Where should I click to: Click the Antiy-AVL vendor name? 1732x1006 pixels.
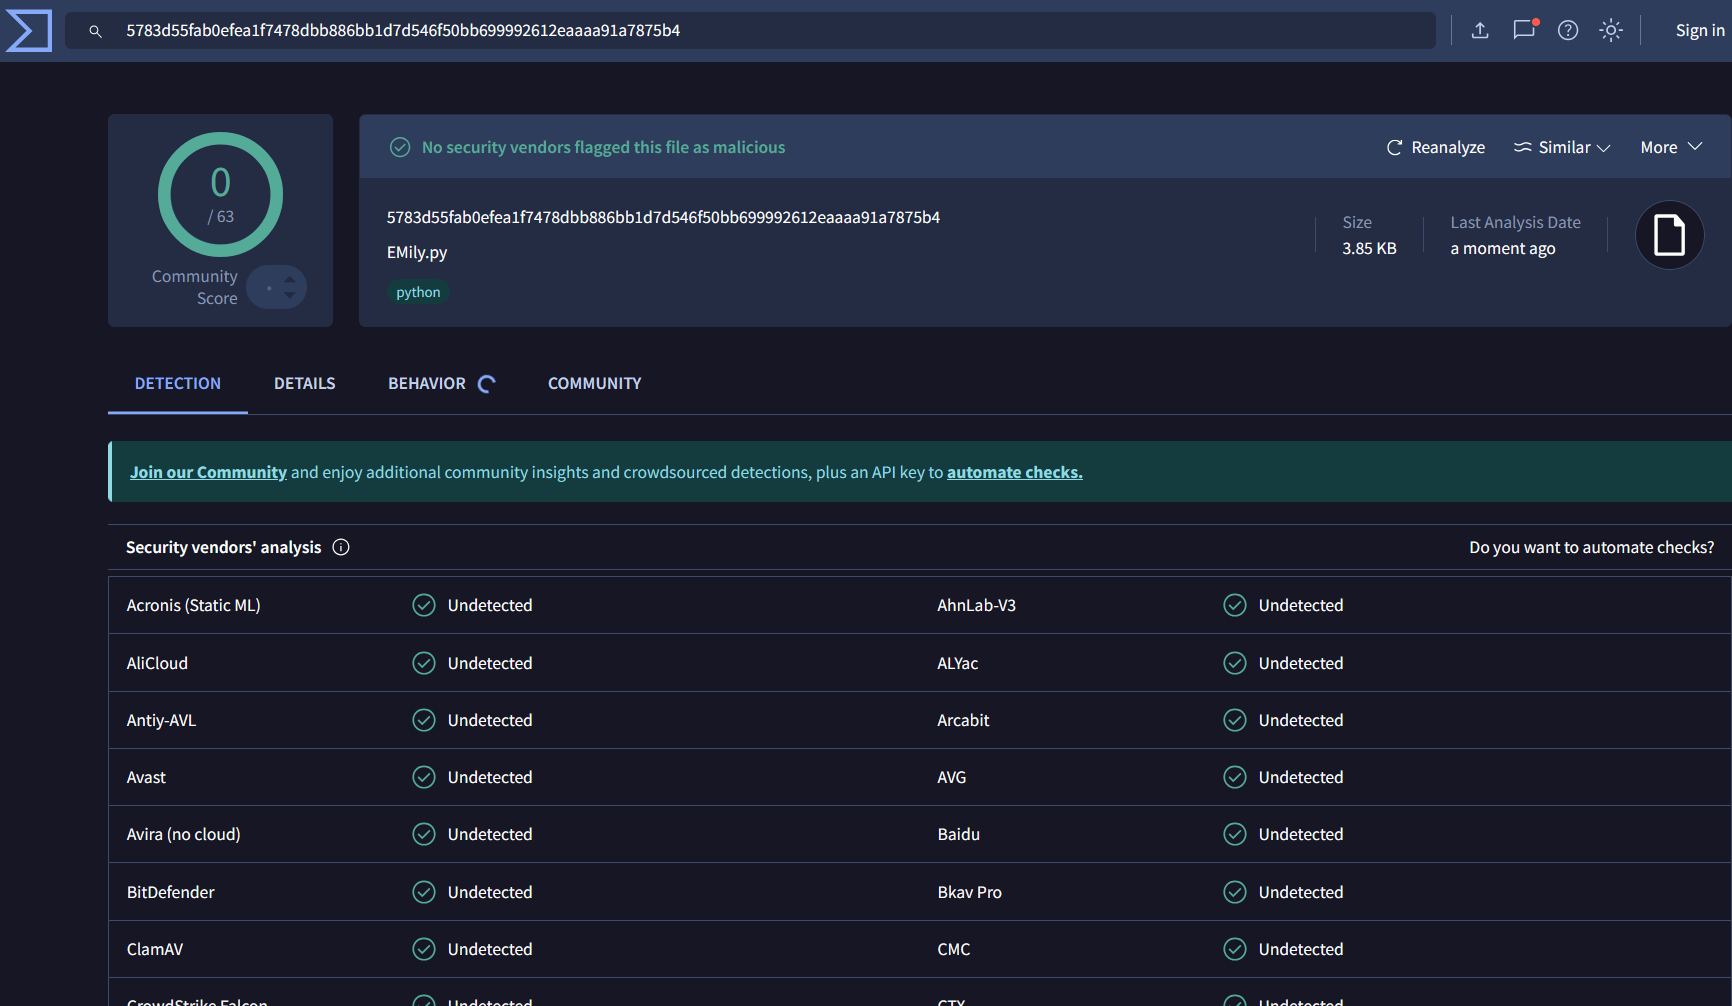tap(161, 720)
